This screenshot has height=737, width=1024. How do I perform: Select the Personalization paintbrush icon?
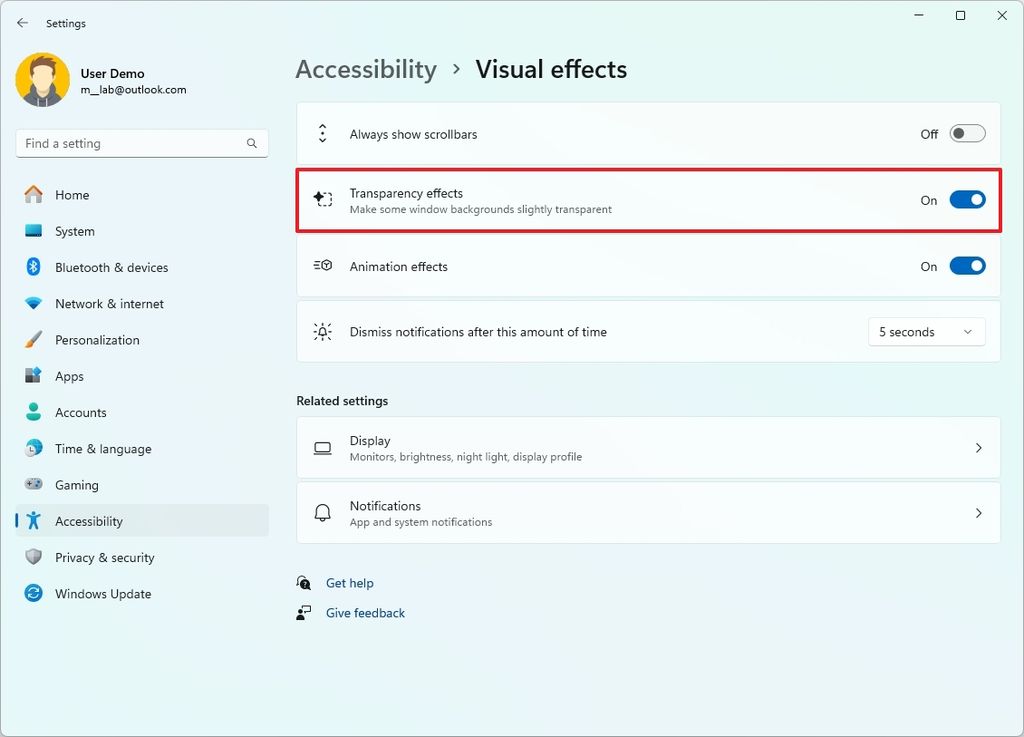point(35,339)
